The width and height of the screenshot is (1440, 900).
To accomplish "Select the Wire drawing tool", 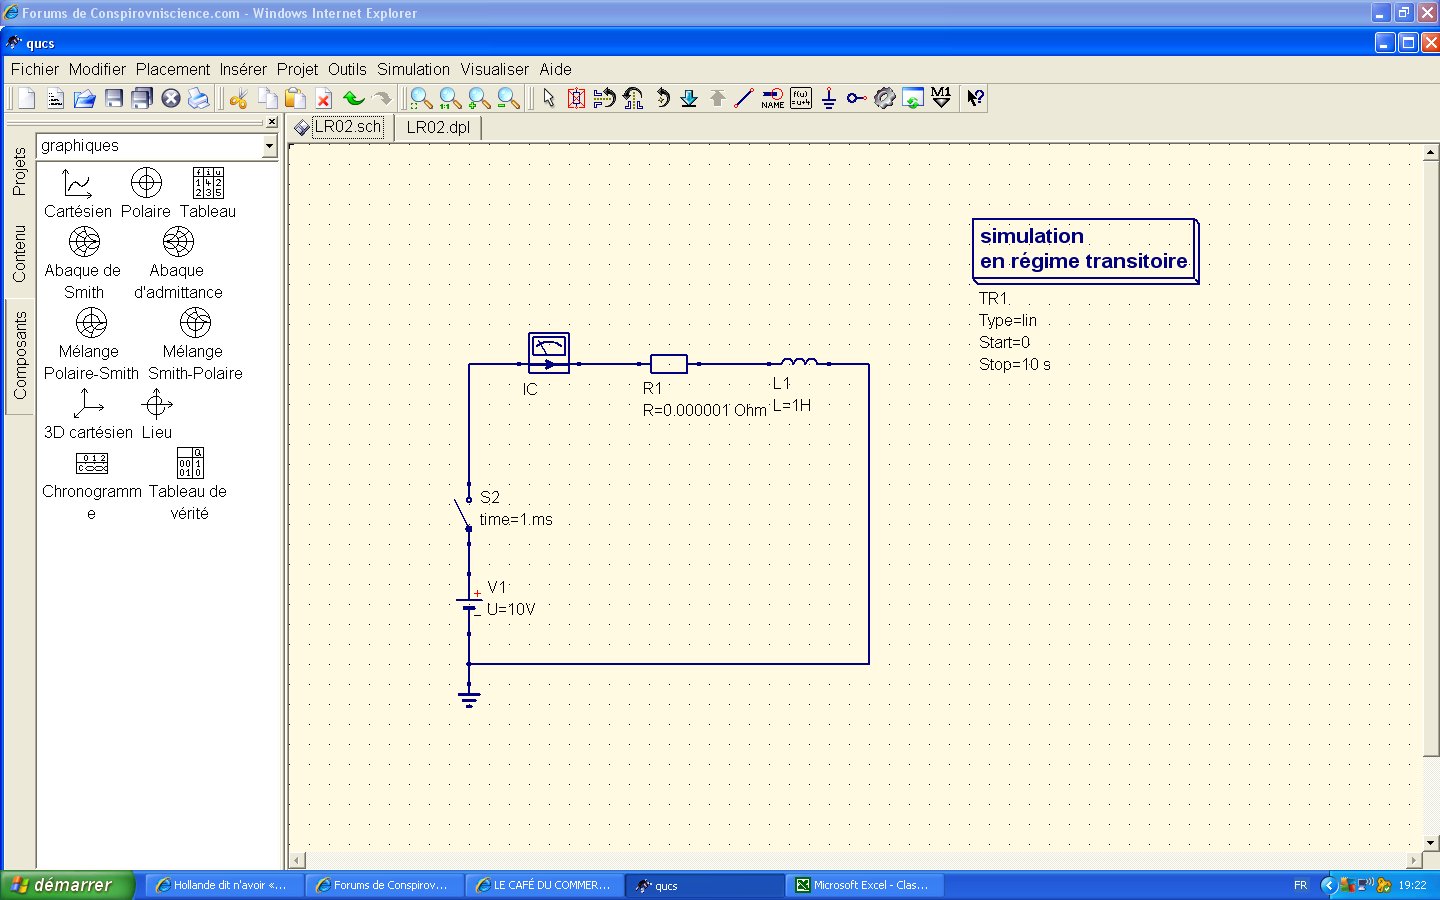I will 744,98.
